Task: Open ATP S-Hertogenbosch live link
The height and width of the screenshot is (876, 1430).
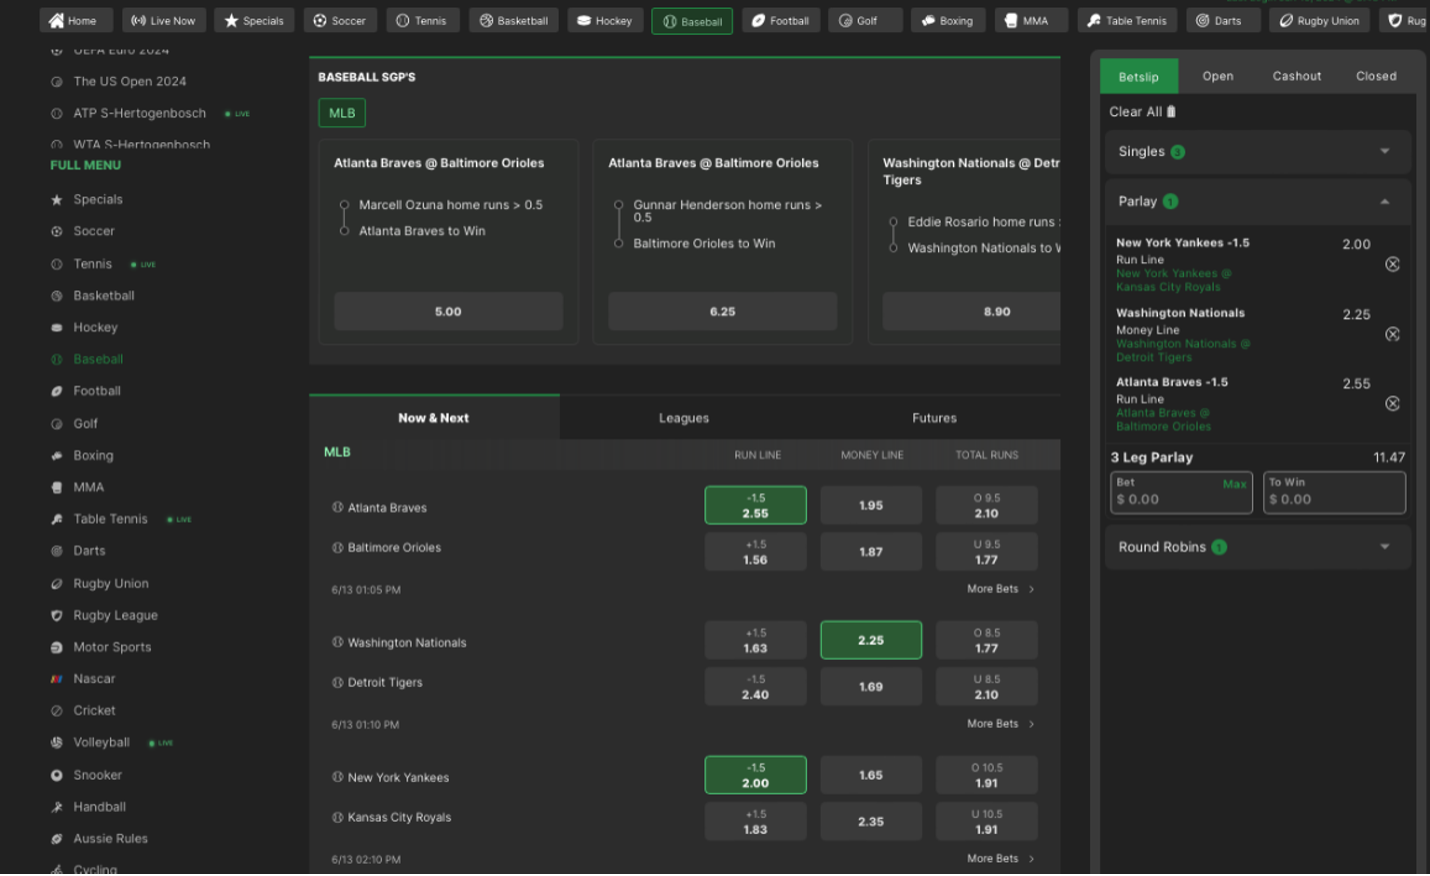Action: pos(139,114)
